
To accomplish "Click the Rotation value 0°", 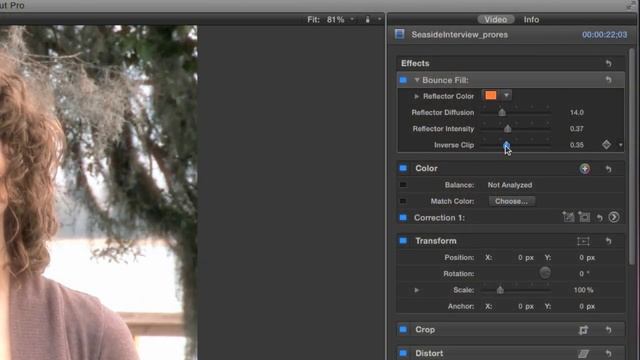I will coord(584,273).
